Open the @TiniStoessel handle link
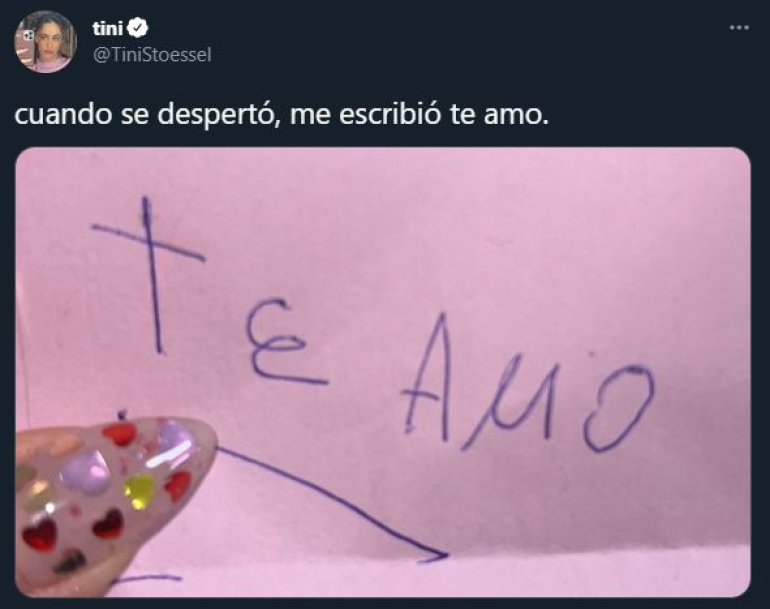Screen dimensions: 770x609 (x=152, y=55)
